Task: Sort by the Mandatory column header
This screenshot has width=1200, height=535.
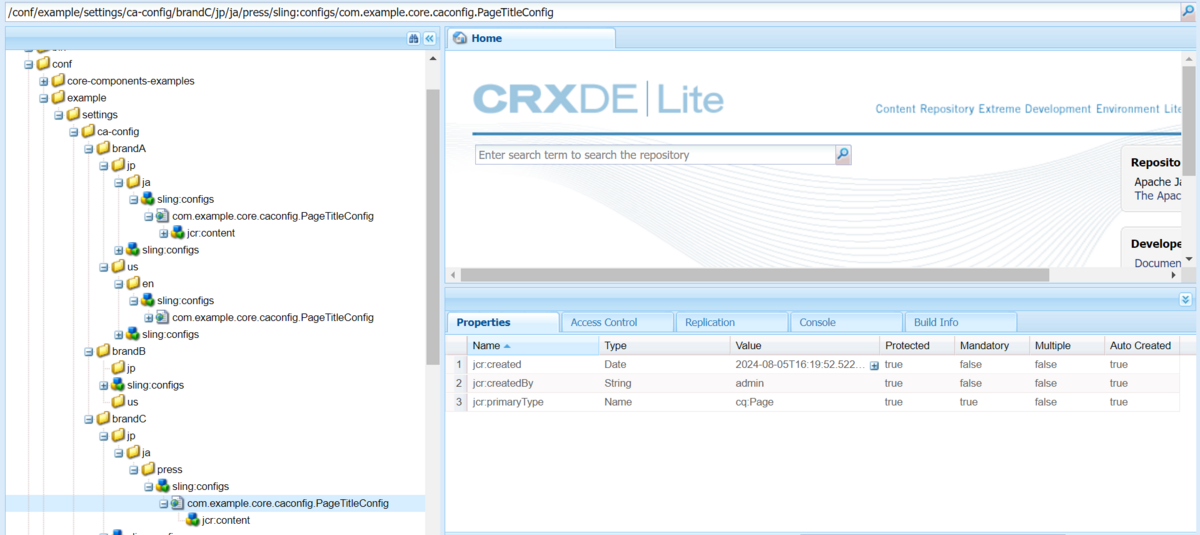Action: (992, 345)
